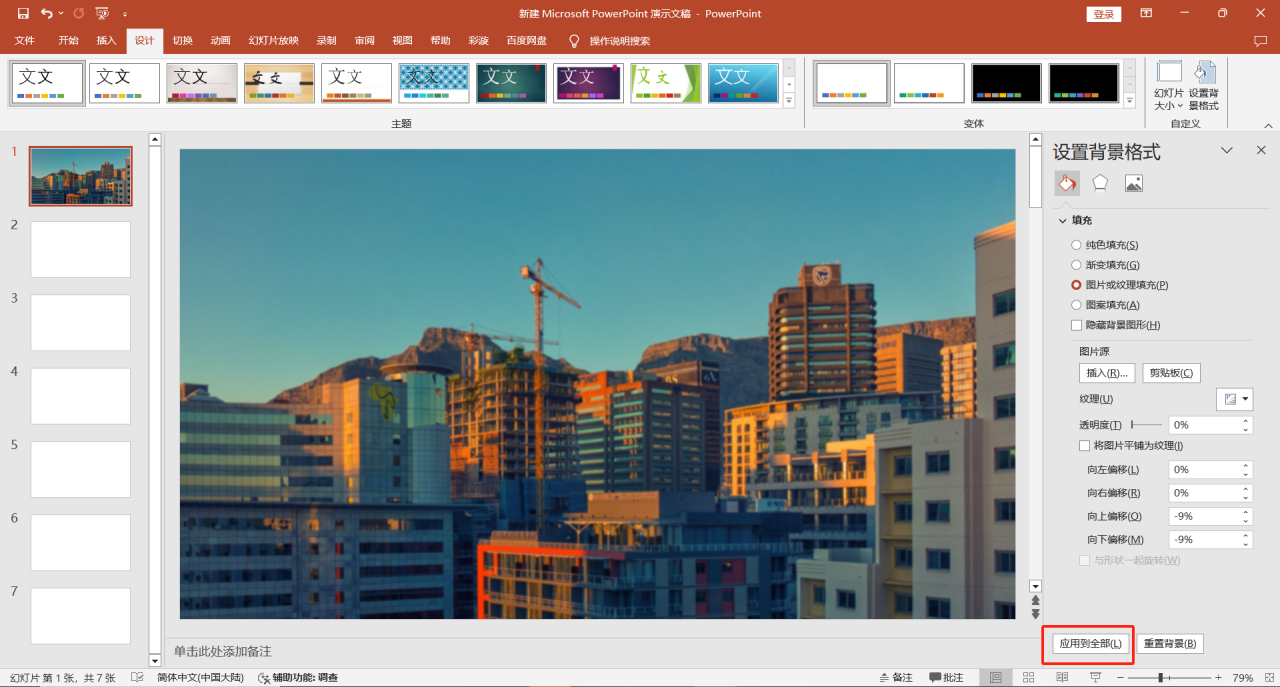Collapse the Fill (填充) section
The width and height of the screenshot is (1280, 687).
click(1062, 220)
